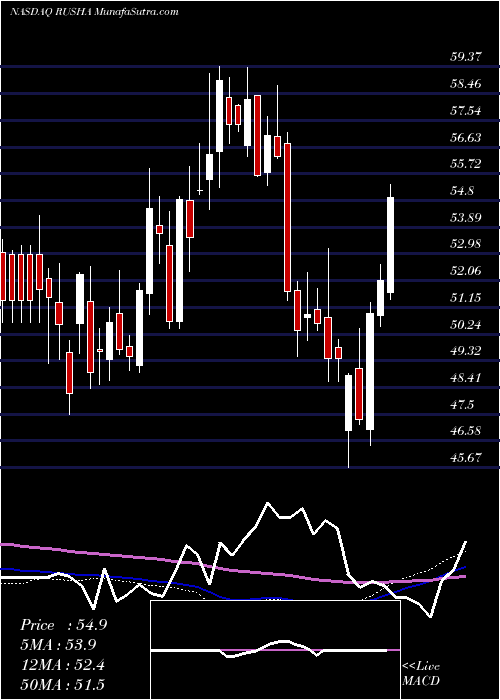
Task: Click the 45.67 price axis label
Action: click(465, 458)
